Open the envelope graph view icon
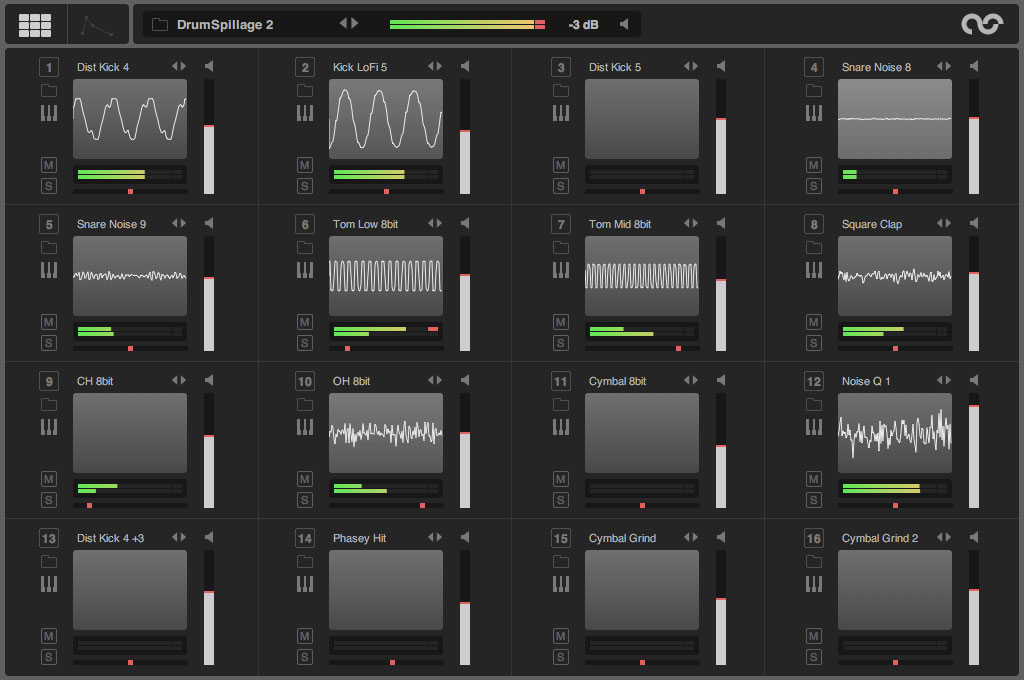This screenshot has width=1024, height=680. coord(97,24)
